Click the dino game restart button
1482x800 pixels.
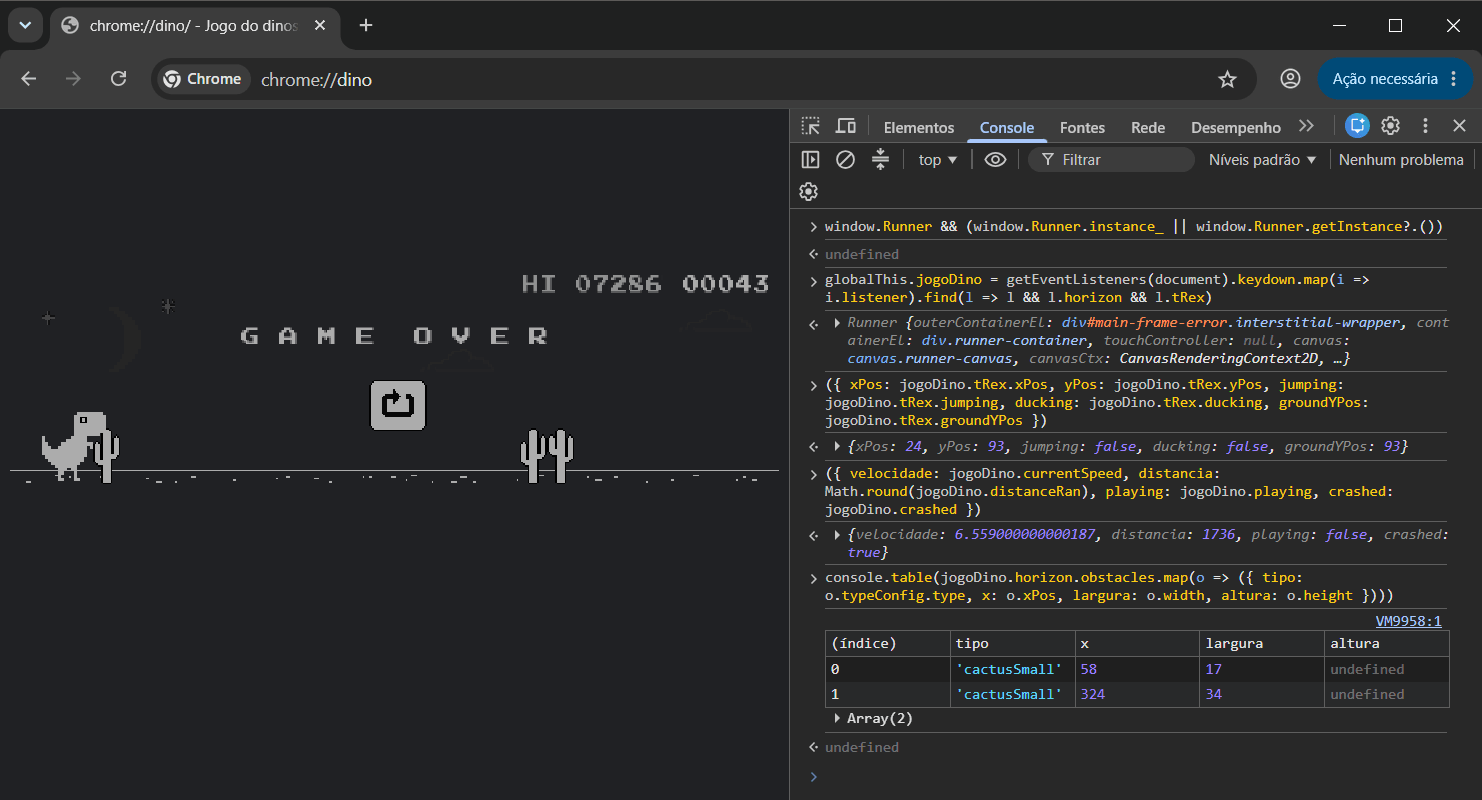tap(398, 405)
